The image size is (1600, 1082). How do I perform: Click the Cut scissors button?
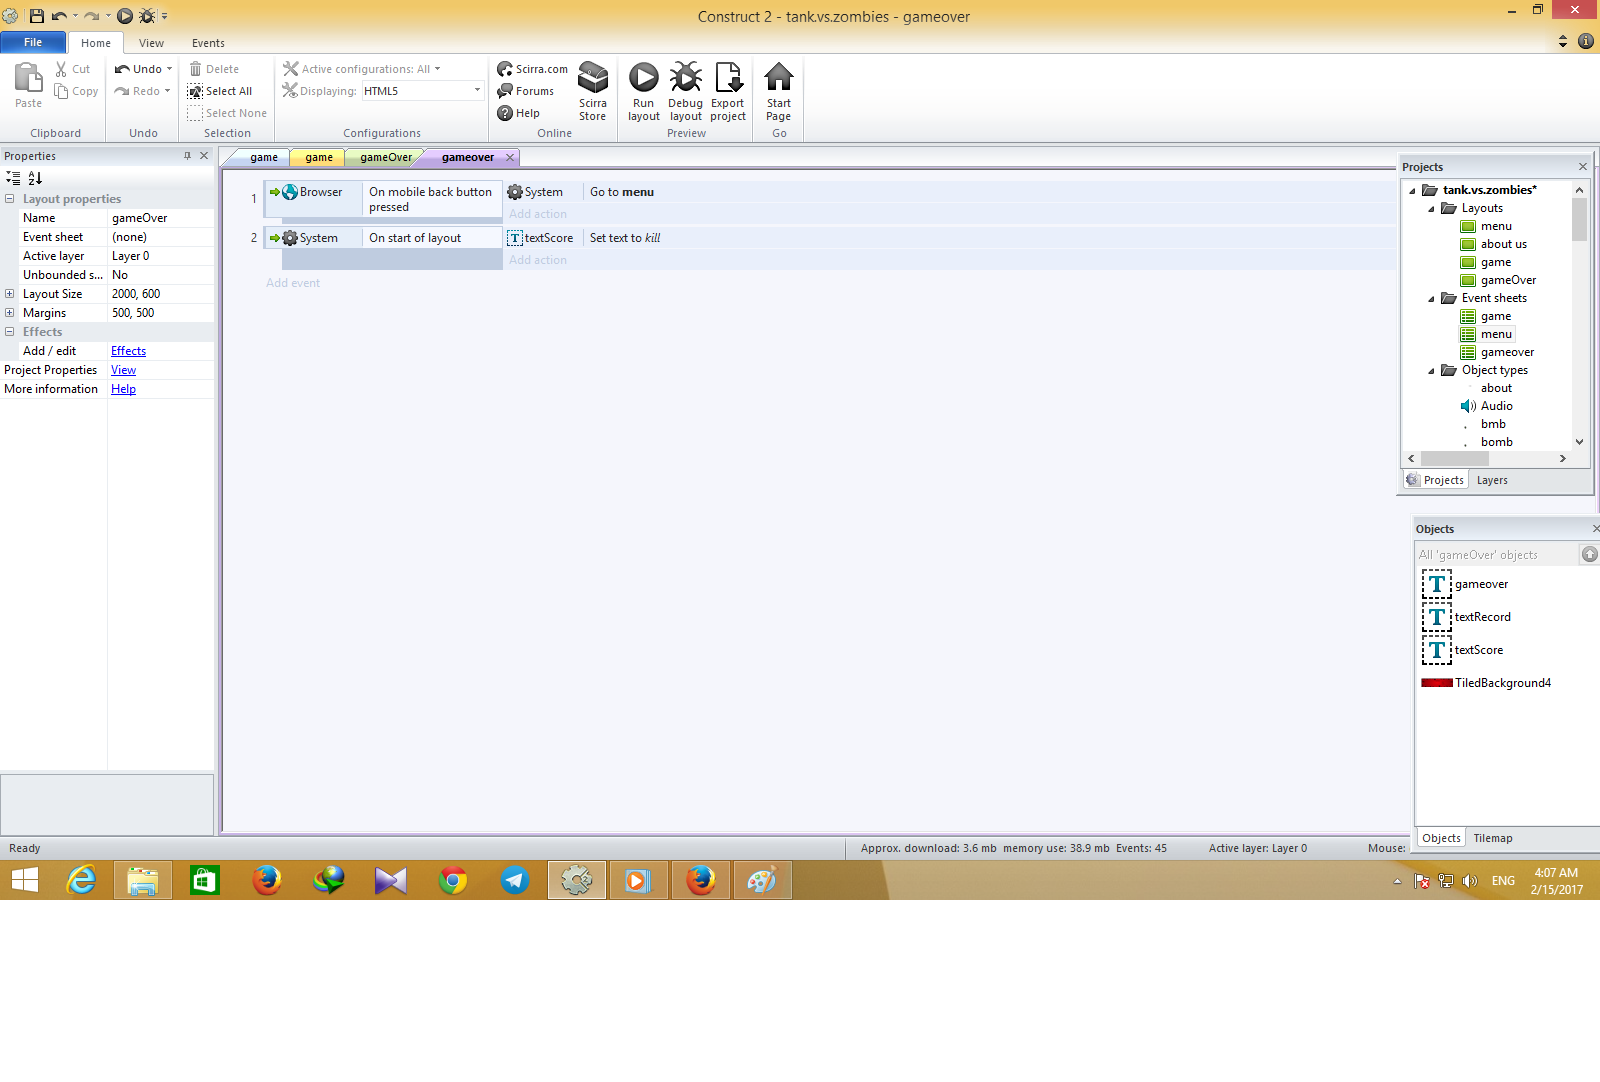72,69
